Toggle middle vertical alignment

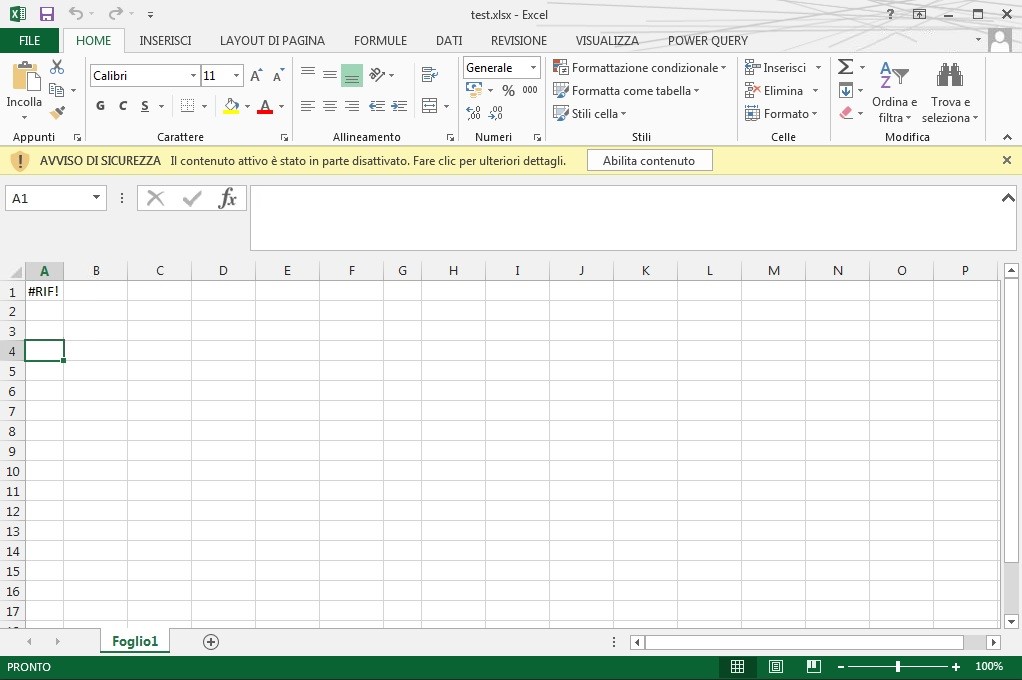click(x=330, y=75)
